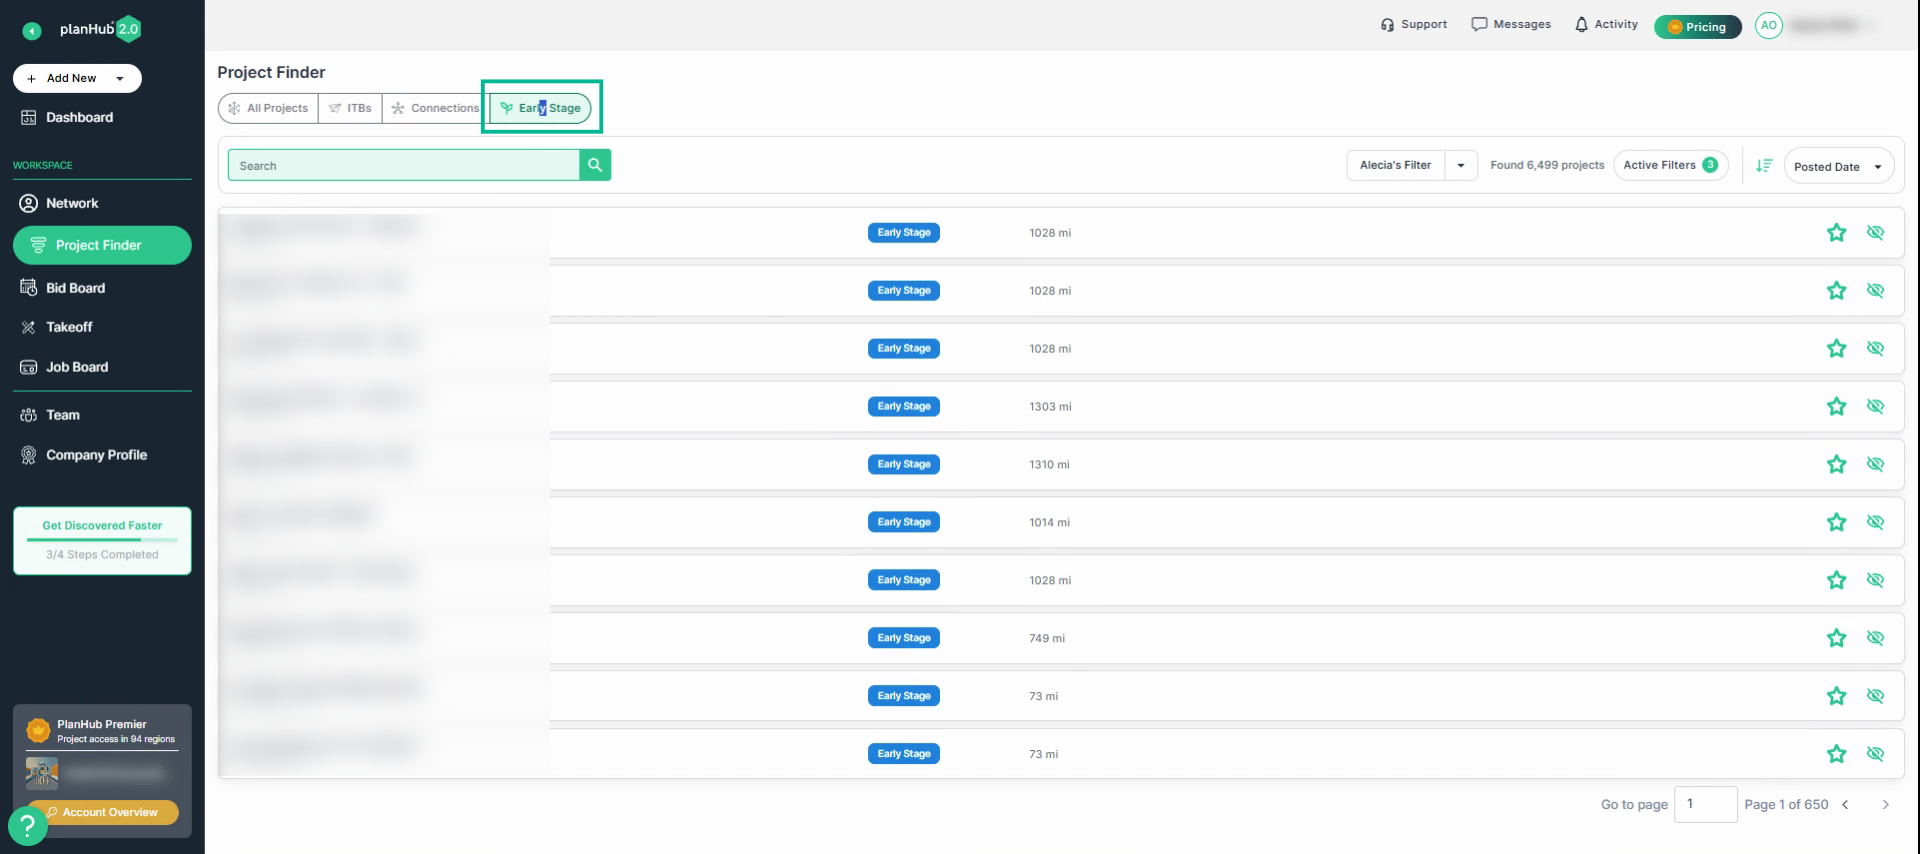This screenshot has width=1920, height=854.
Task: Open the green help question mark bubble
Action: click(x=27, y=826)
